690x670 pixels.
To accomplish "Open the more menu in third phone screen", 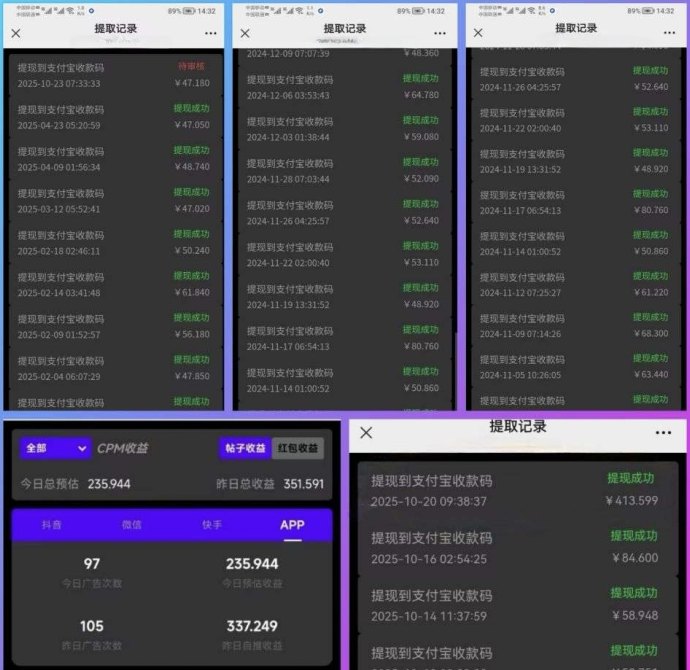I will pos(669,33).
